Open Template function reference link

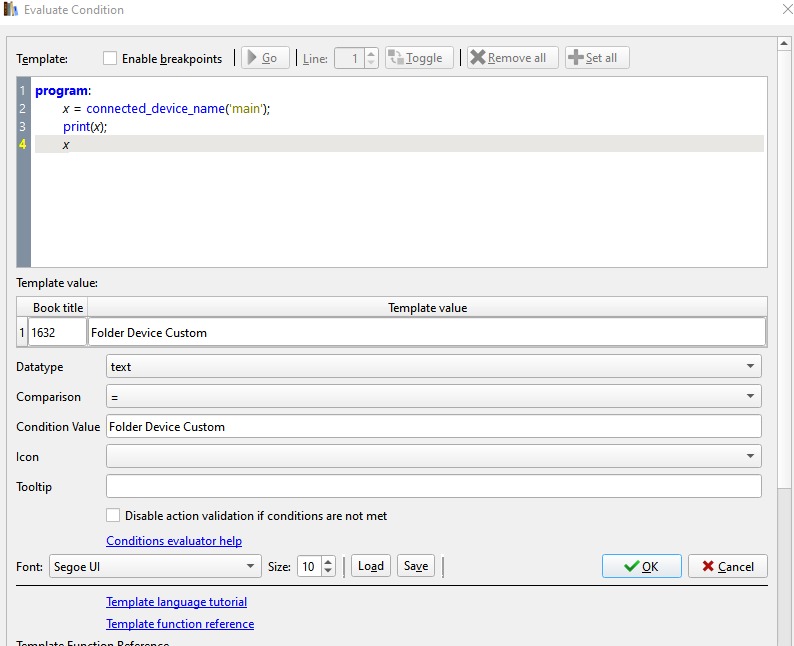pos(180,624)
